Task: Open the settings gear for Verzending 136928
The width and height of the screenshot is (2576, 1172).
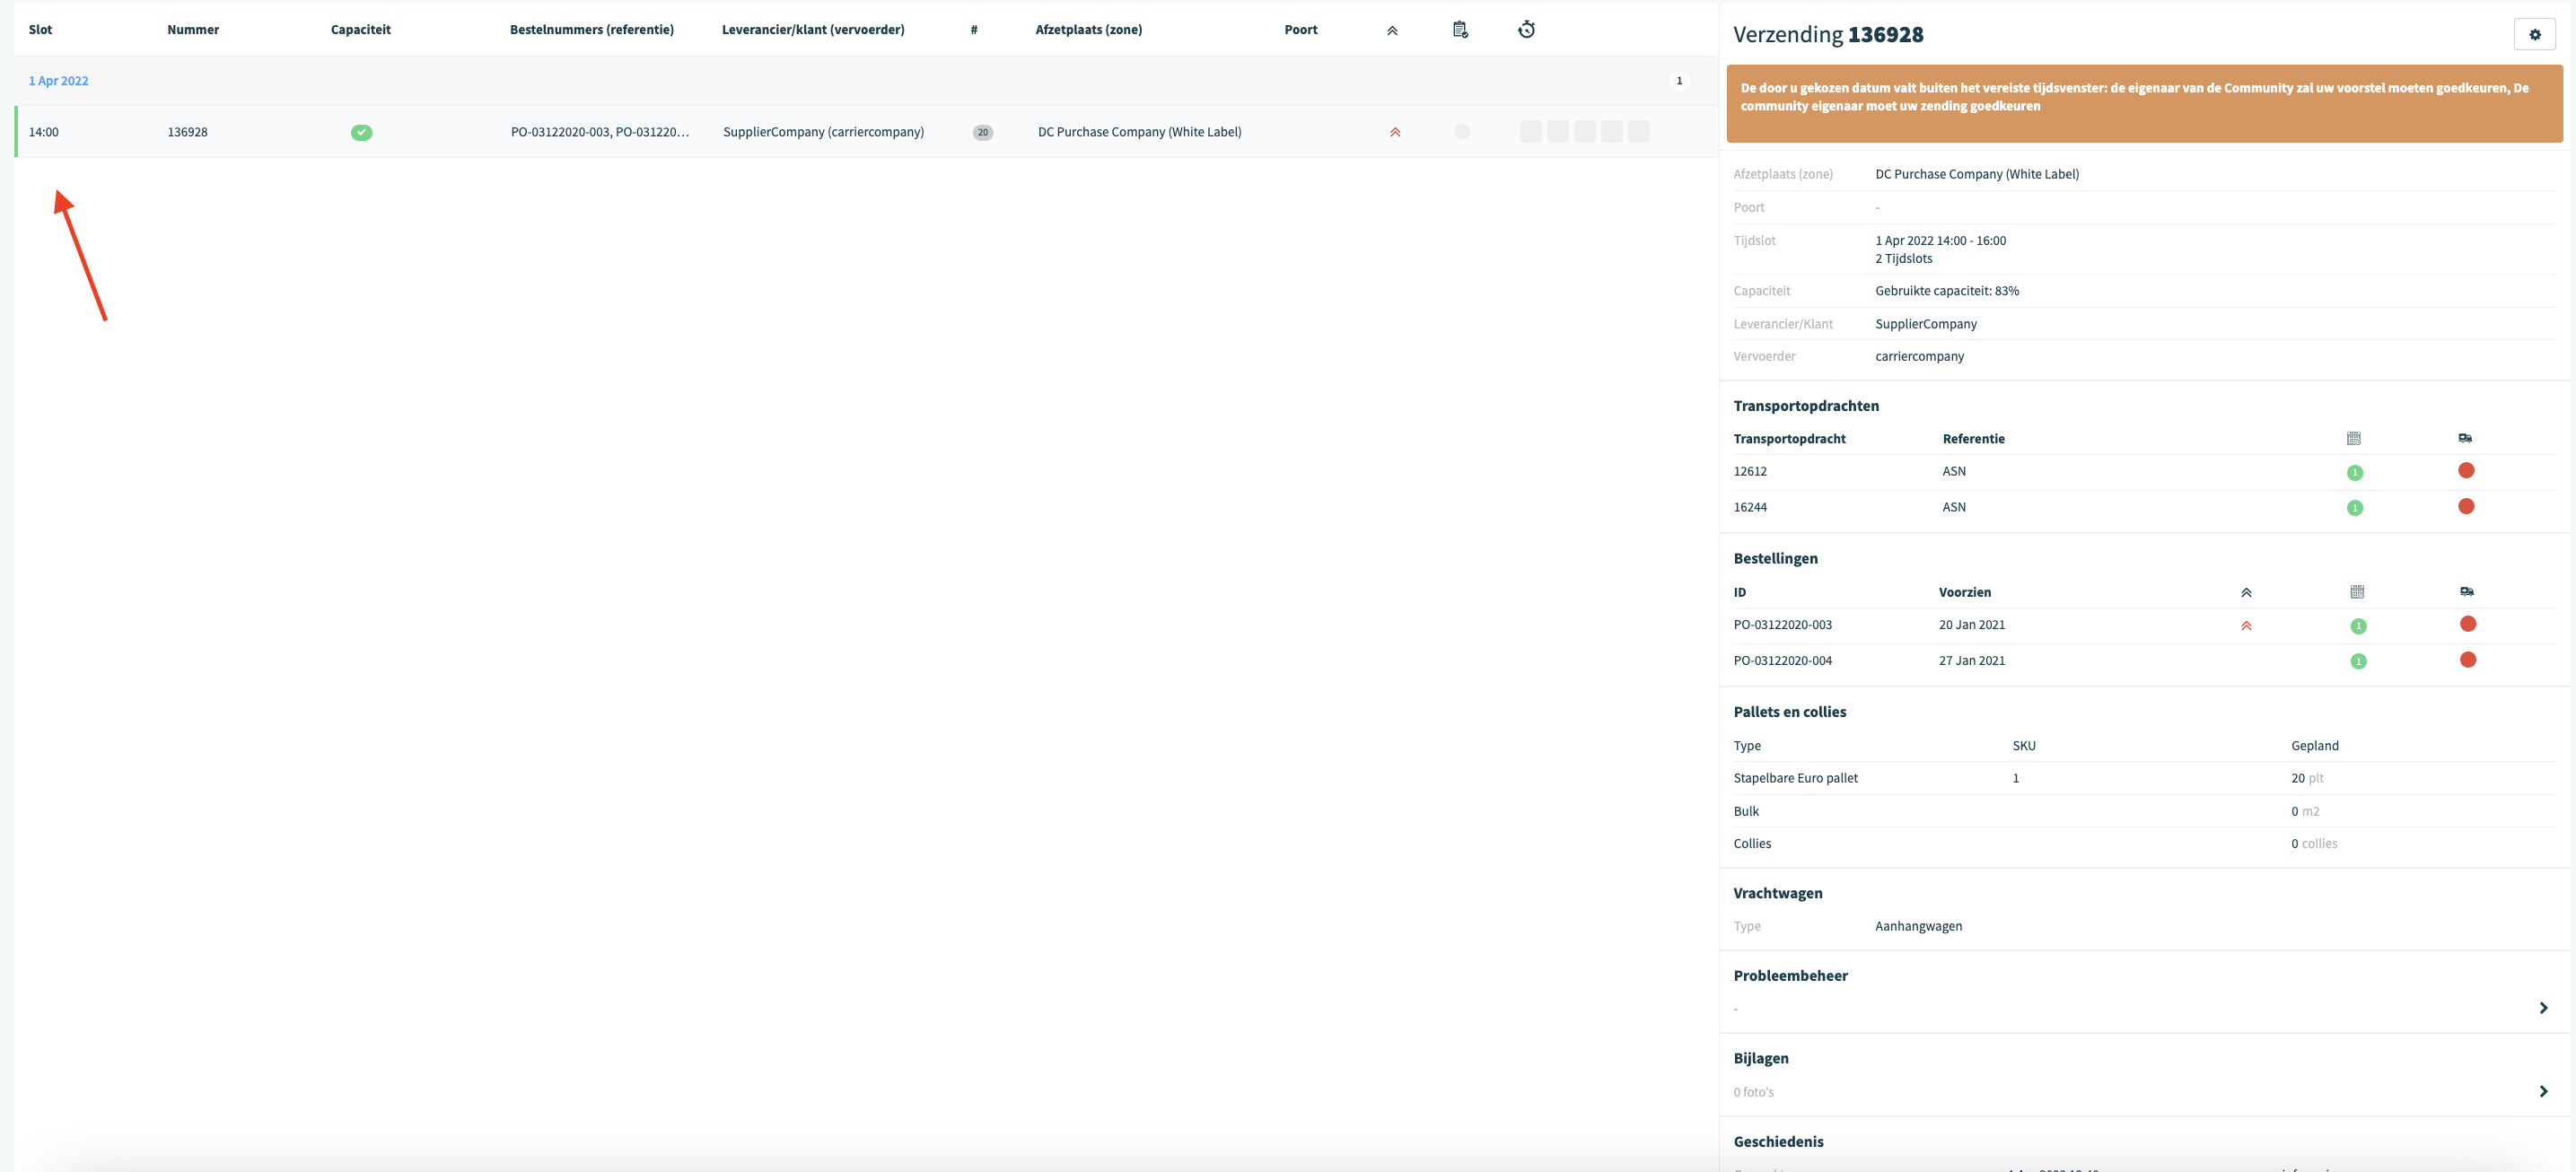Action: tap(2534, 34)
